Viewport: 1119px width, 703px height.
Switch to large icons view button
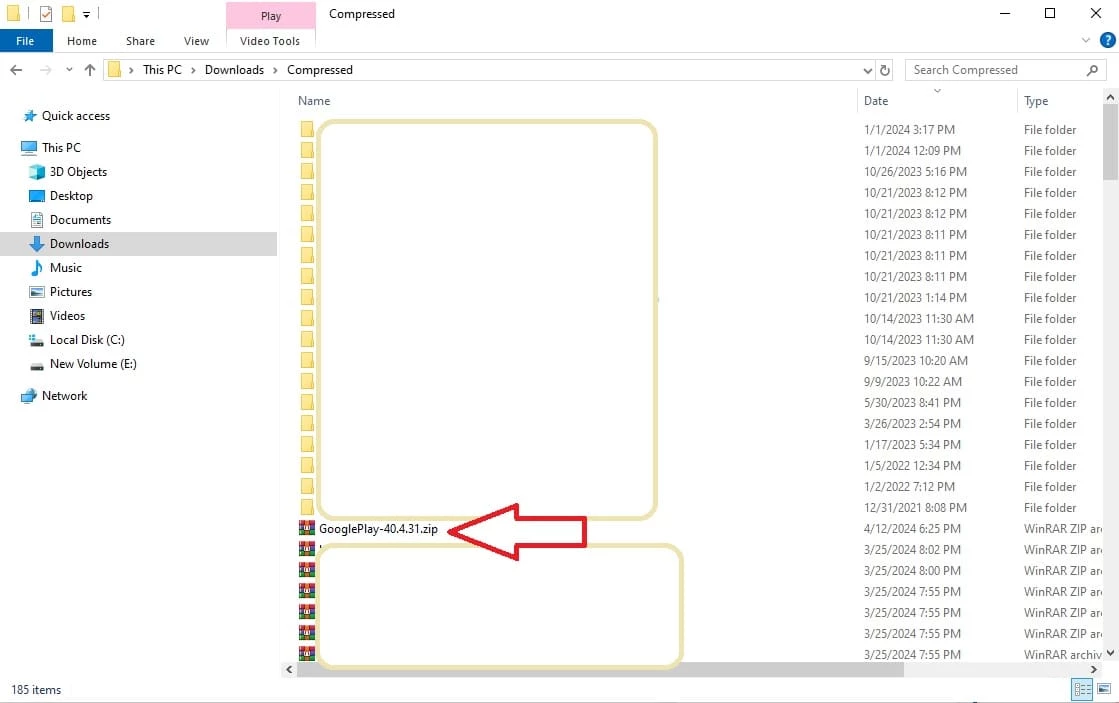(1104, 689)
